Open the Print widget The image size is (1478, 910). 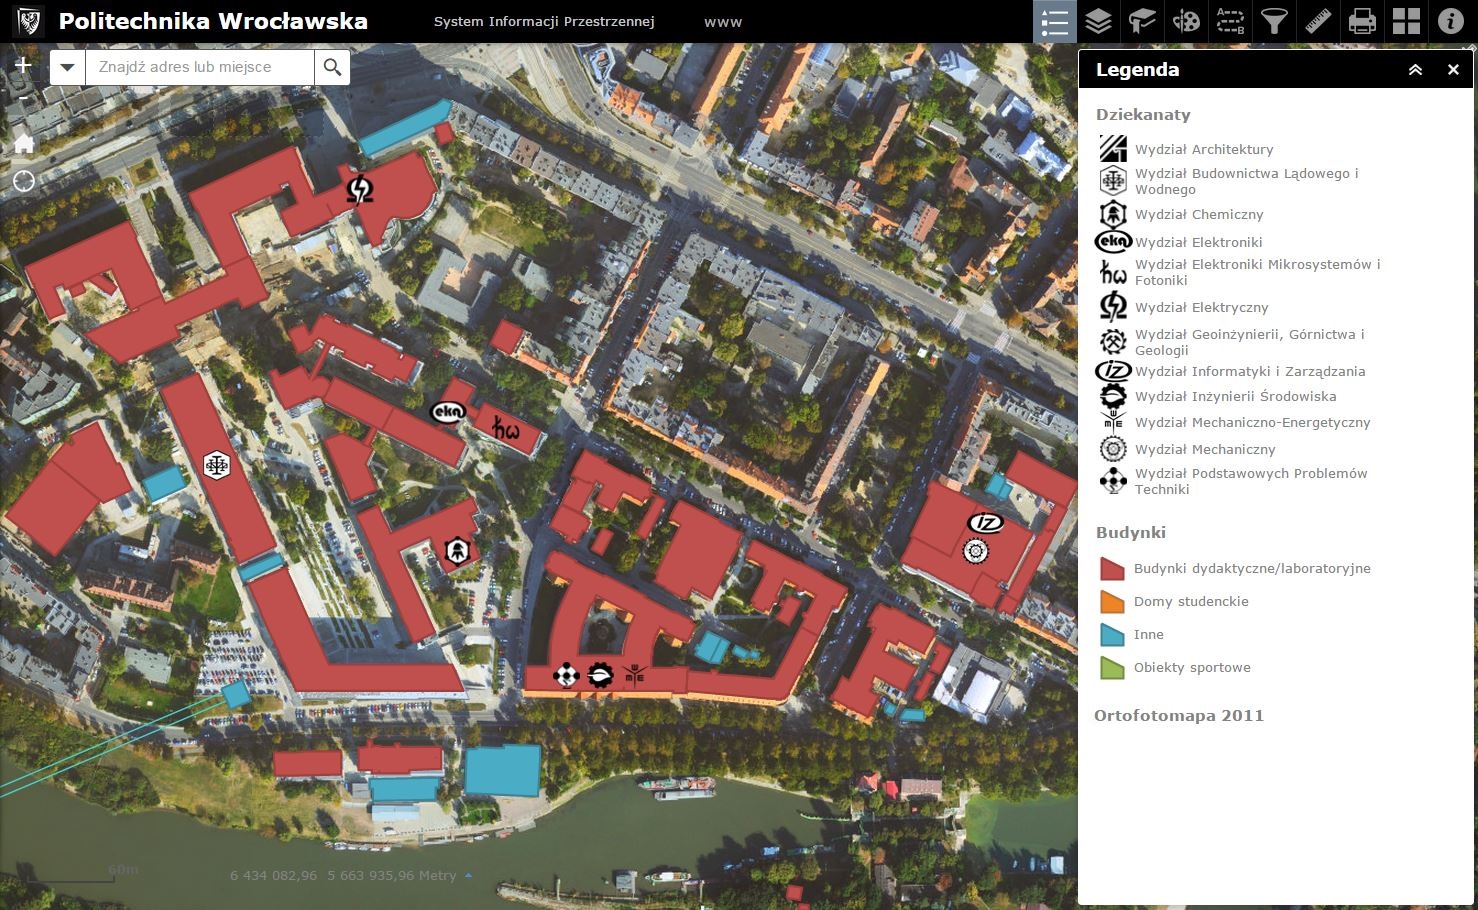pyautogui.click(x=1362, y=21)
